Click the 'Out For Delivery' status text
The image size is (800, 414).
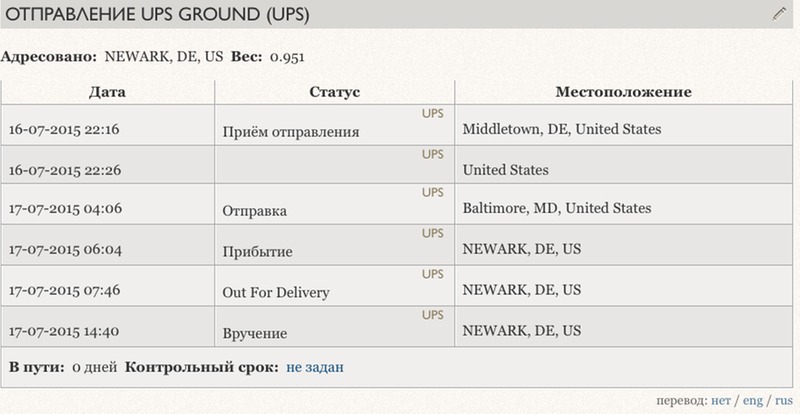(276, 293)
